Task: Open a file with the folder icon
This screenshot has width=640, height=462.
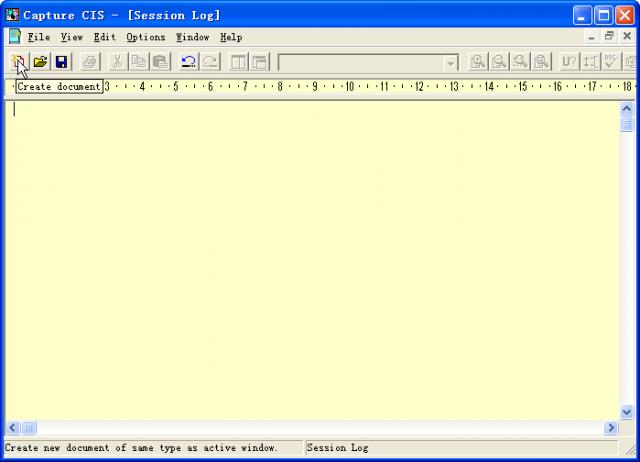Action: [x=40, y=62]
